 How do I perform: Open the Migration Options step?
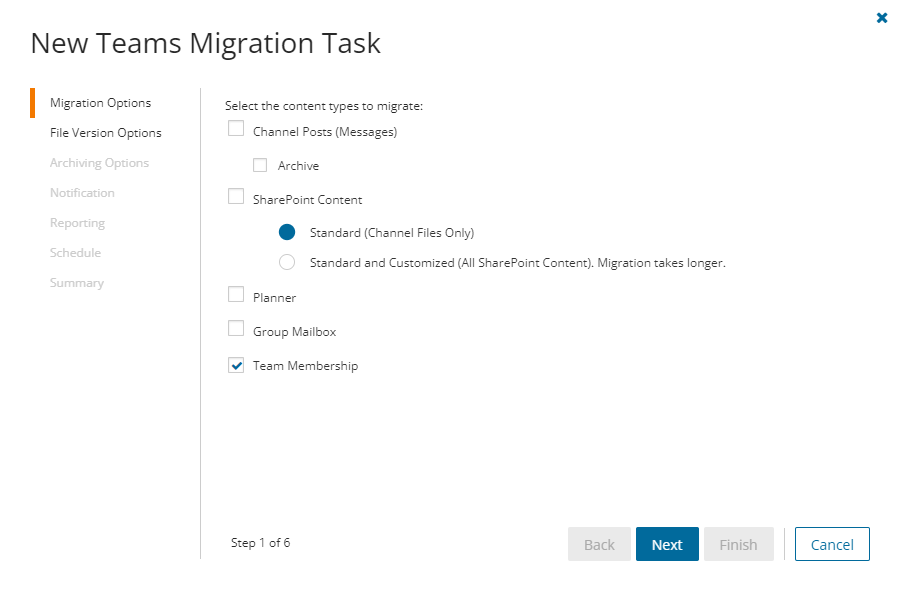(100, 103)
